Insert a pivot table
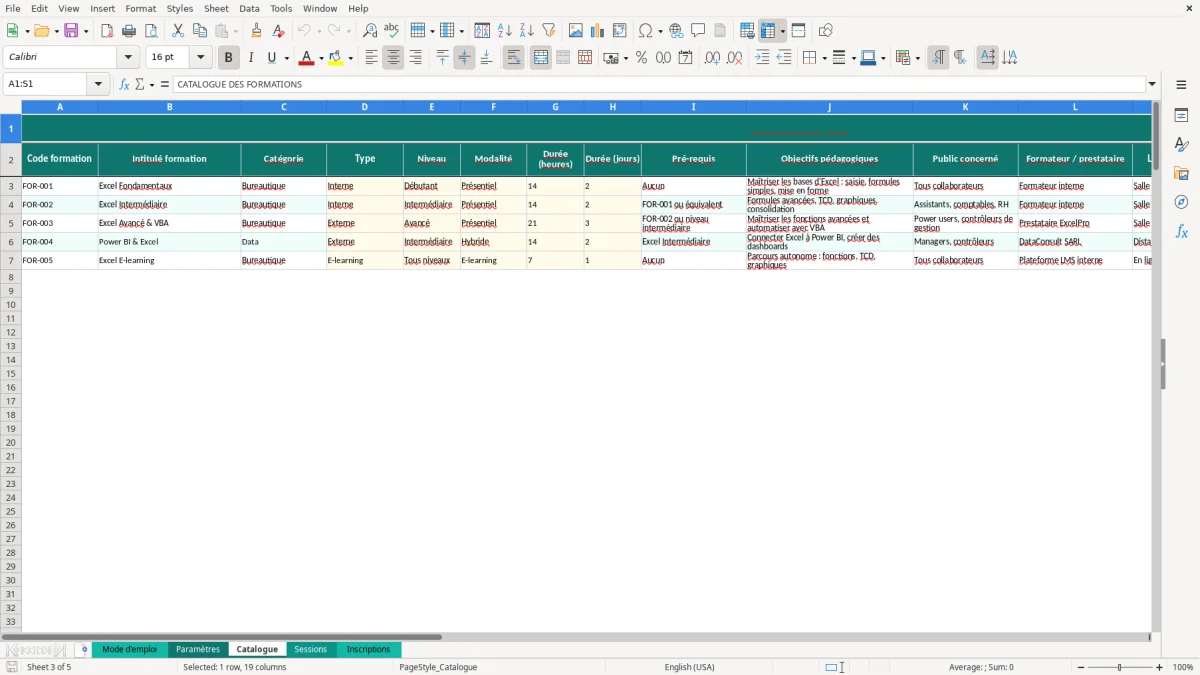The height and width of the screenshot is (675, 1200). (620, 31)
